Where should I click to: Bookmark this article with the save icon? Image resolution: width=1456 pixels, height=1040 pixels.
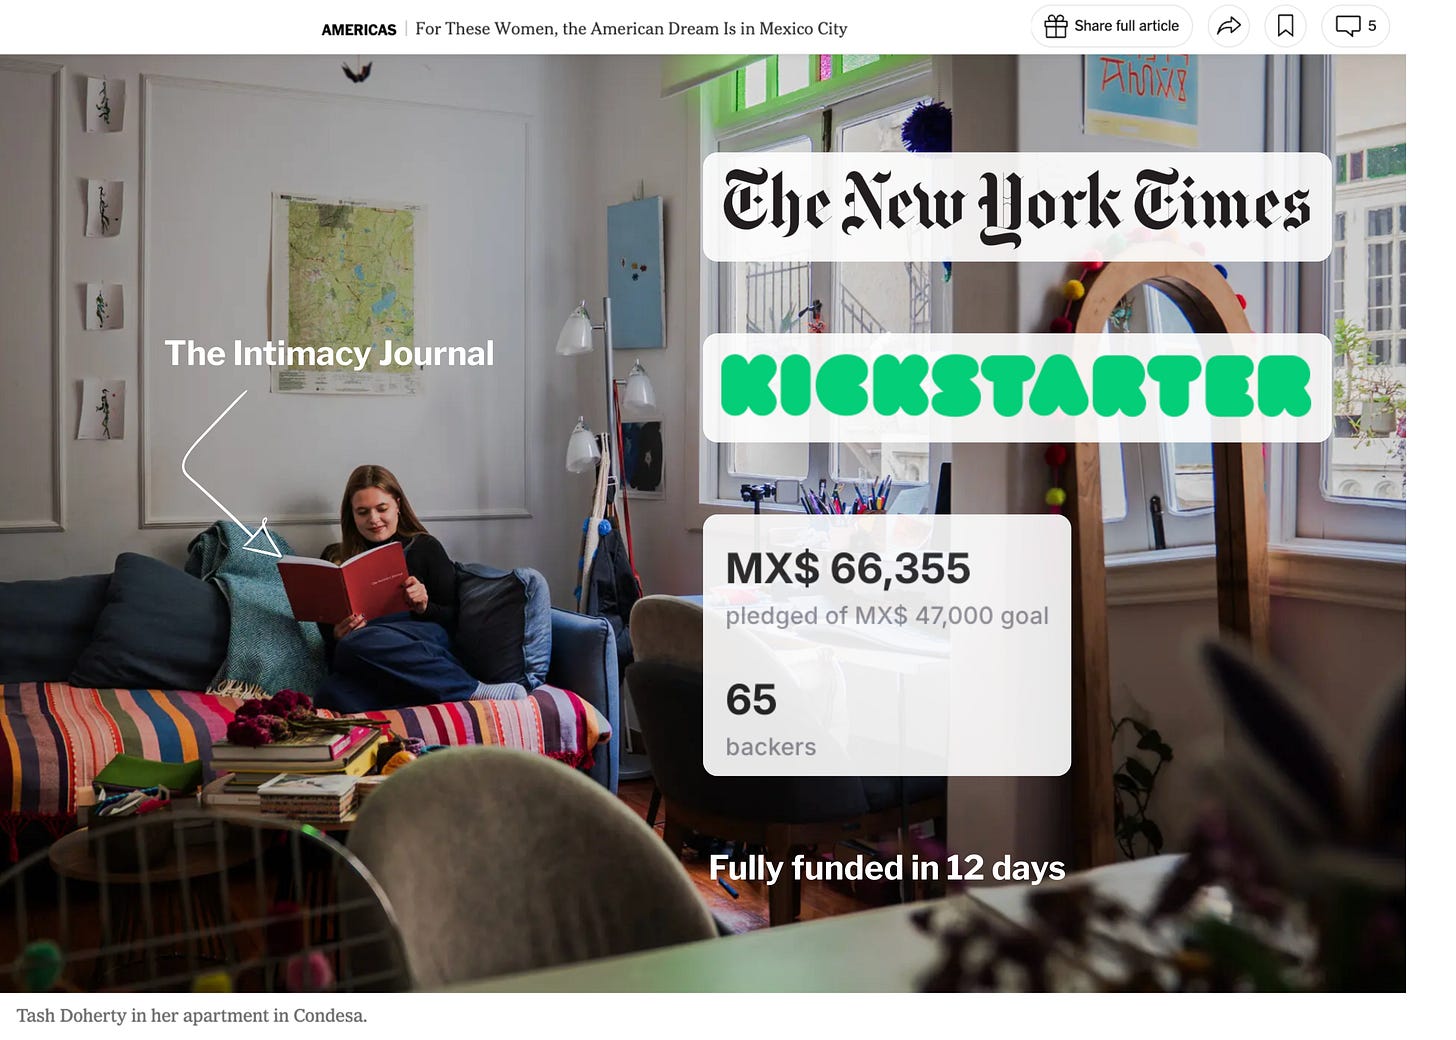coord(1286,26)
